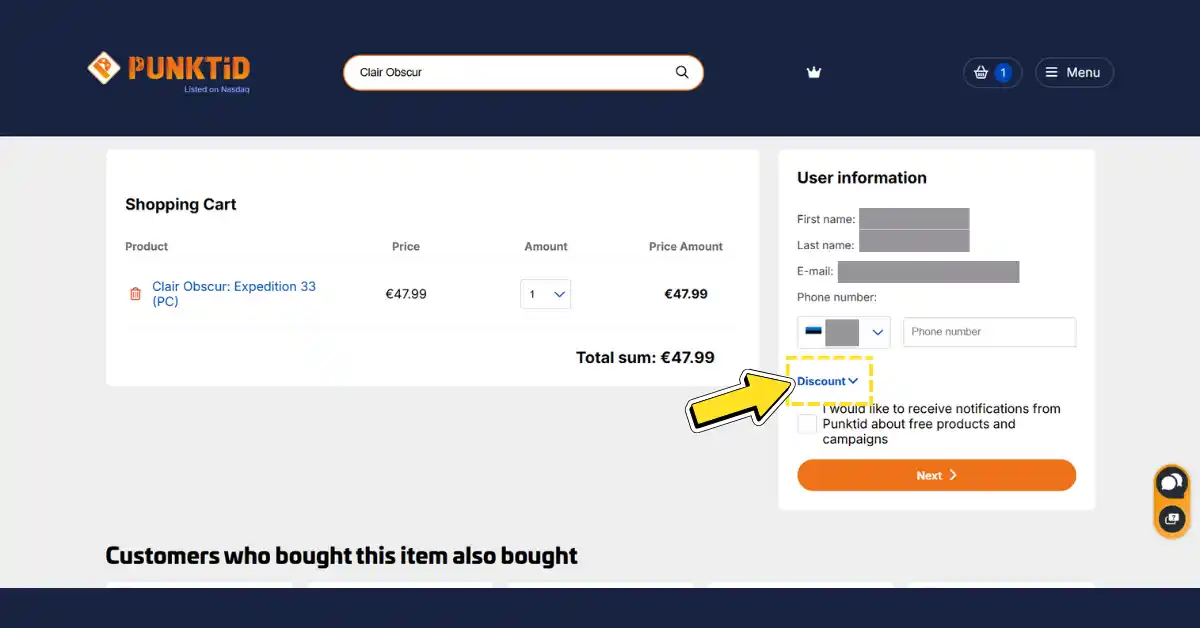Open the hamburger Menu button
This screenshot has height=628, width=1200.
(1073, 72)
